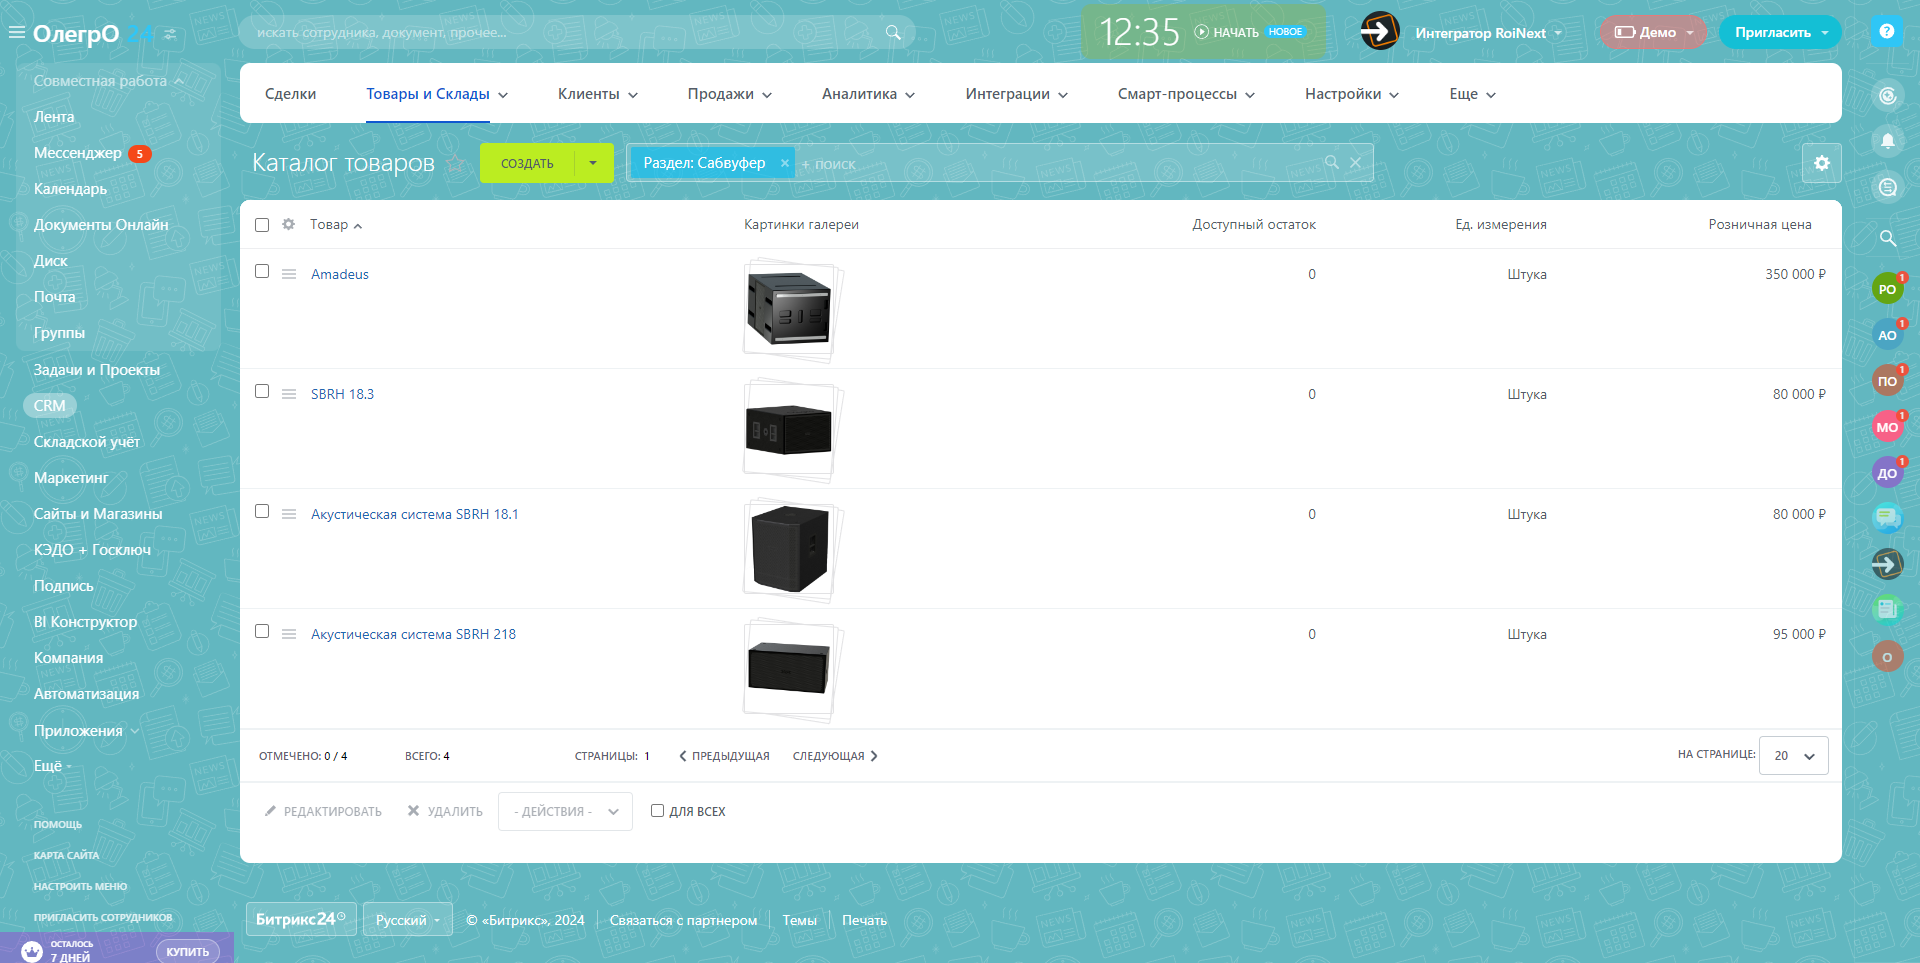Enable the ДЛЯ ВСЕХ checkbox
1920x963 pixels.
click(657, 811)
